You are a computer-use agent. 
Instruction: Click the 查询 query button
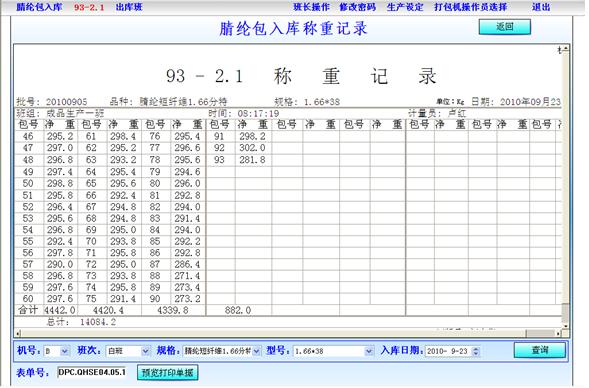[539, 350]
